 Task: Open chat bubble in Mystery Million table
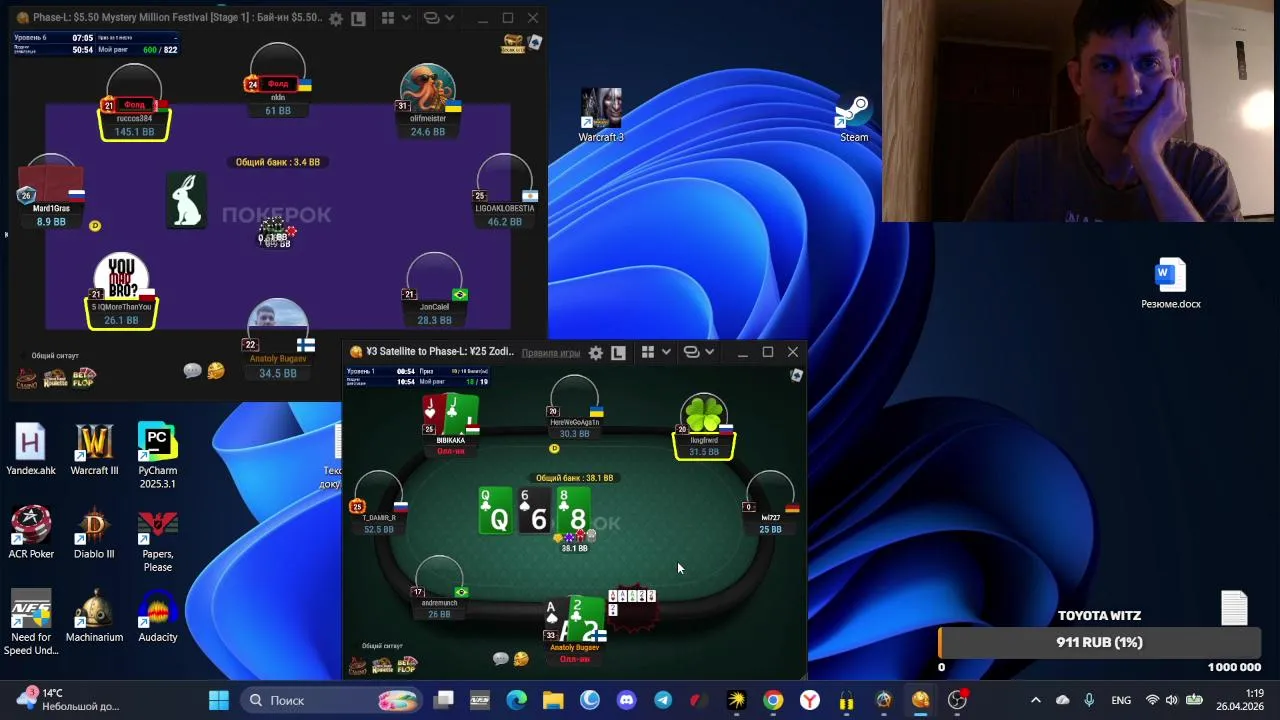192,371
